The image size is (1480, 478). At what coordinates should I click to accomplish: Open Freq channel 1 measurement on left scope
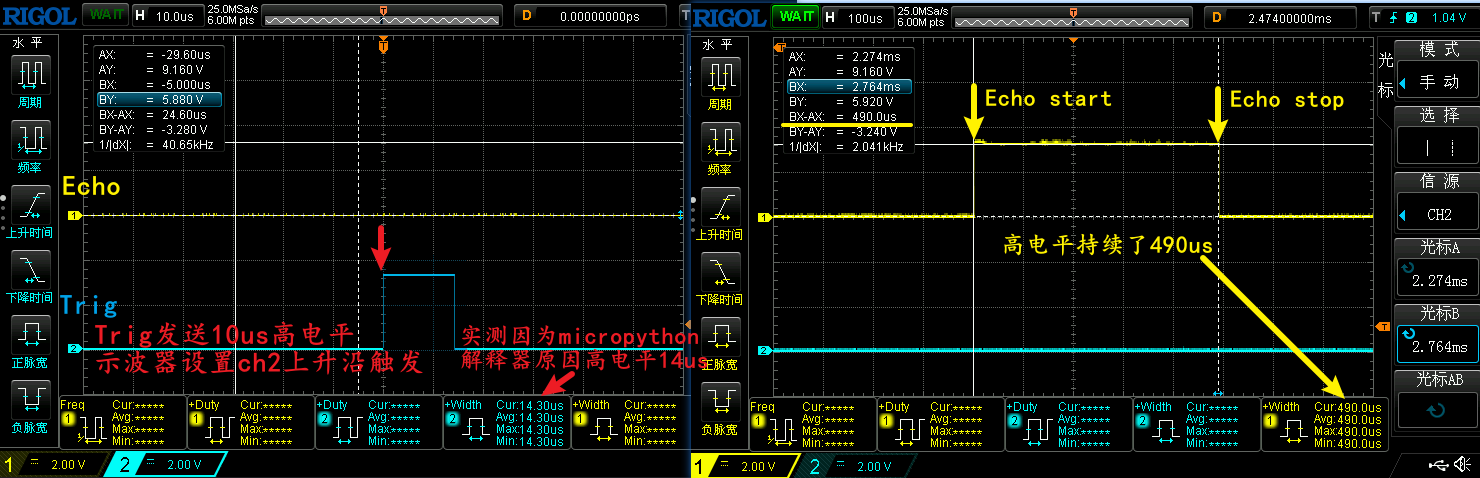click(x=123, y=422)
